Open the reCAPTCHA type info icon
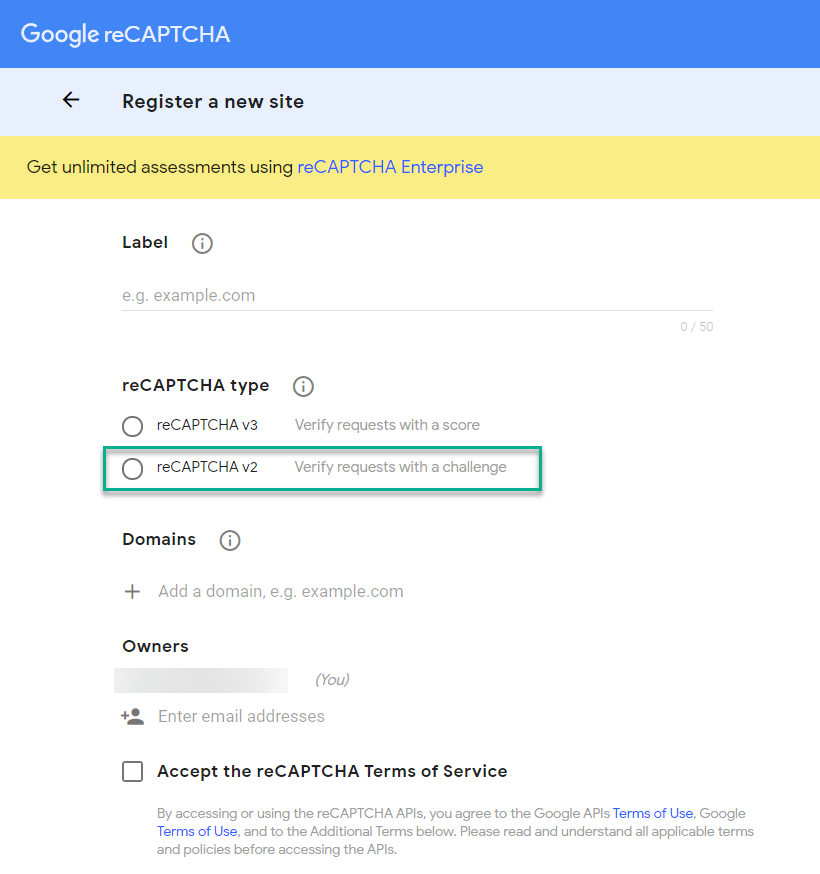This screenshot has width=820, height=874. click(303, 386)
